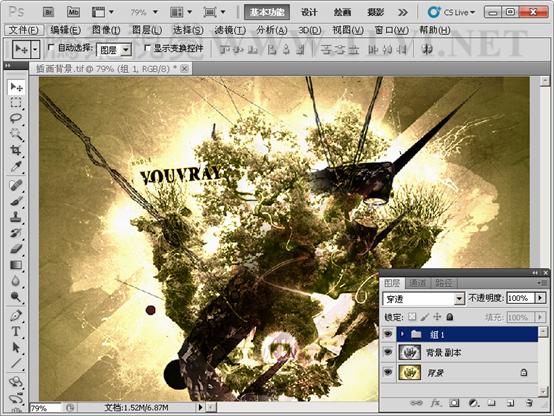This screenshot has width=554, height=416.
Task: Close the 插画背景.tif document tab
Action: (184, 69)
